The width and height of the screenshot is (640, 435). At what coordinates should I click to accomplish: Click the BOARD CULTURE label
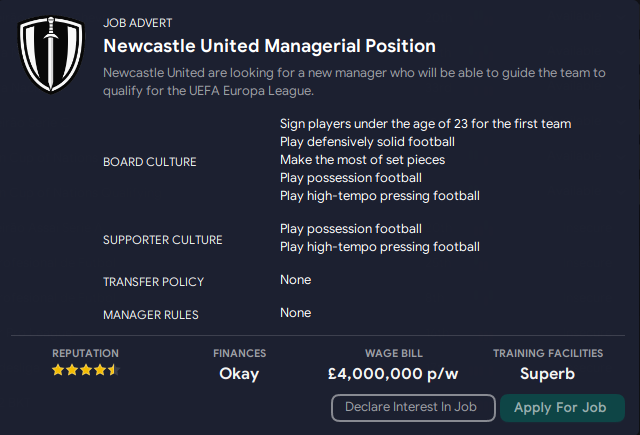coord(150,162)
